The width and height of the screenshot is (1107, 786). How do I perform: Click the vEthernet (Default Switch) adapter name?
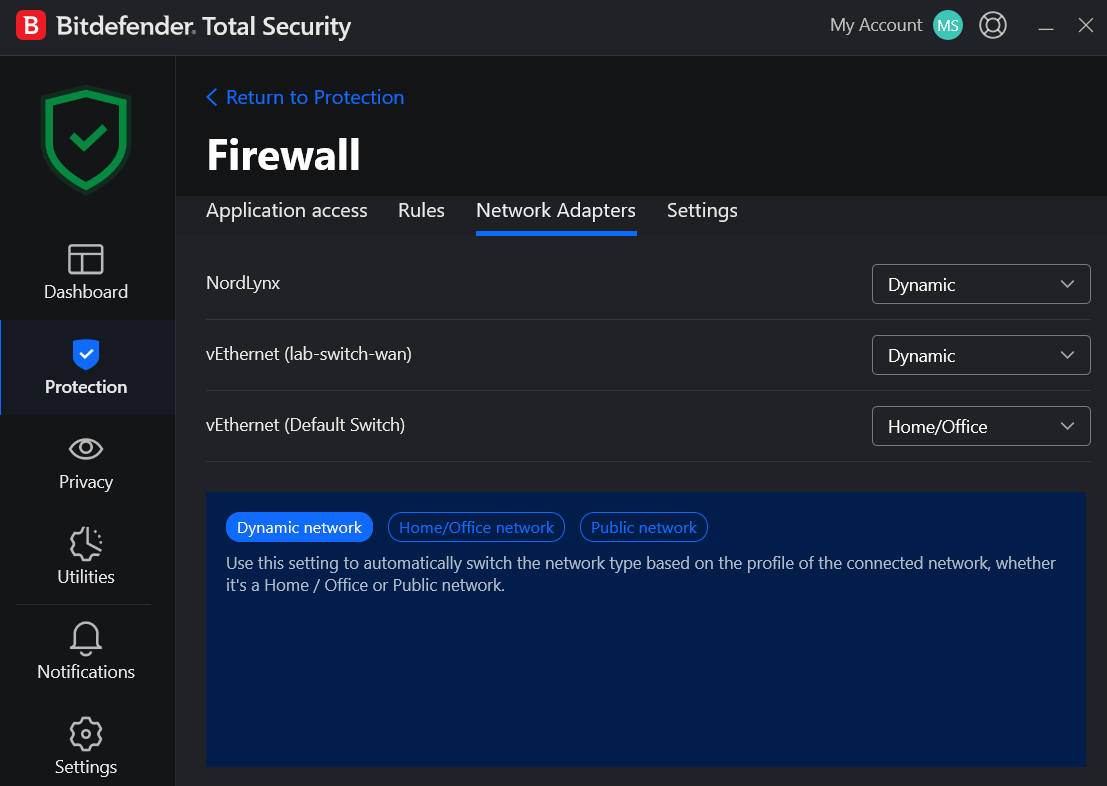coord(305,425)
